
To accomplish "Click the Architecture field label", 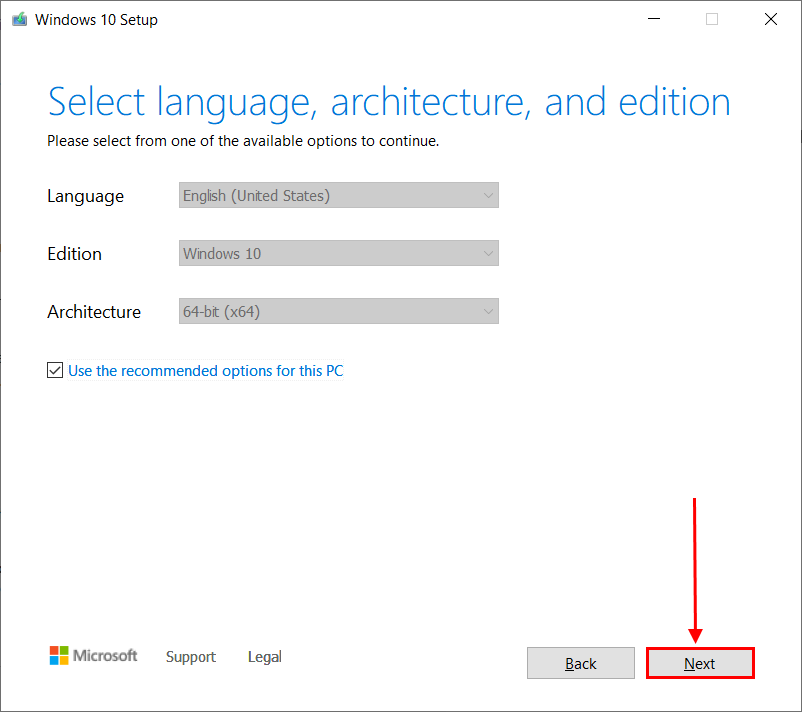I will pyautogui.click(x=94, y=312).
